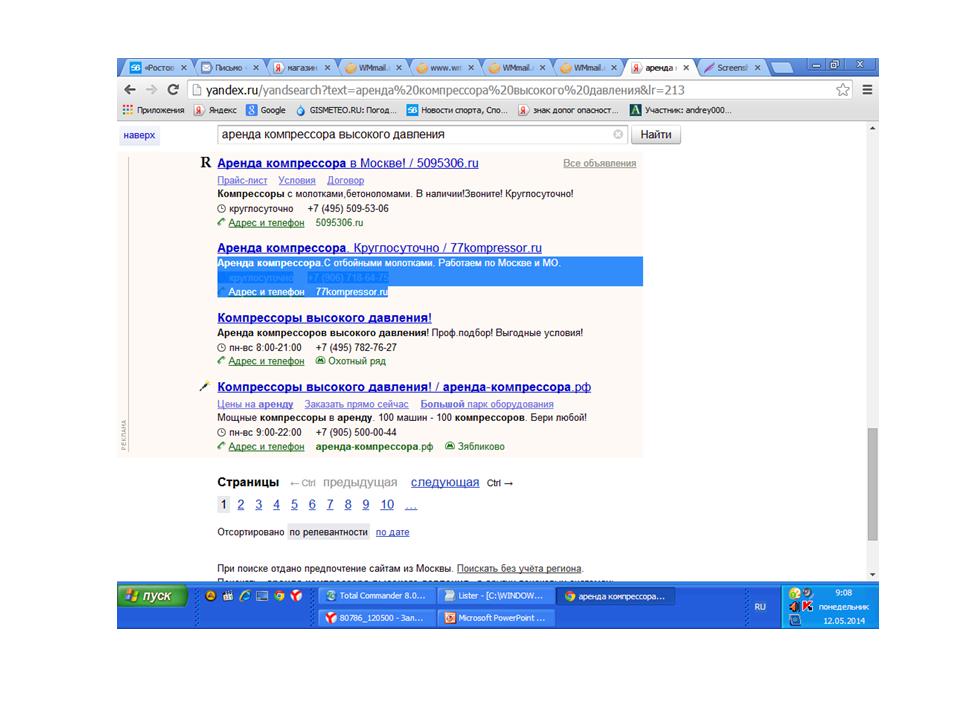Open a new tab with the blank tab button

tap(781, 67)
